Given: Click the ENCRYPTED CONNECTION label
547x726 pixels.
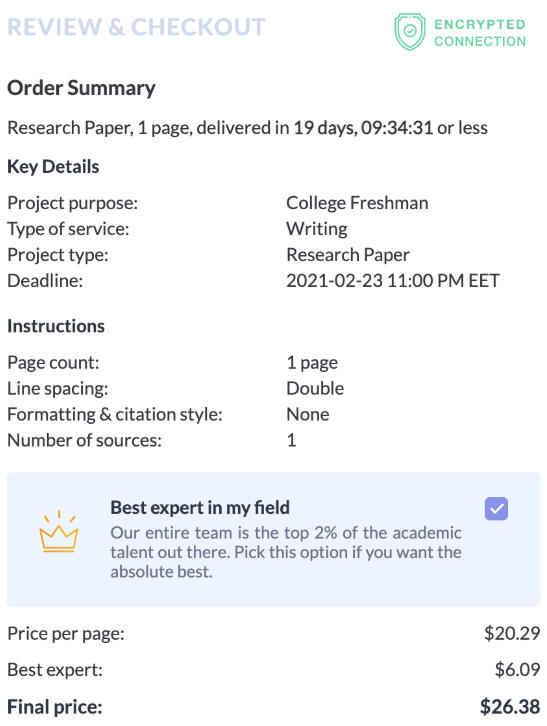Looking at the screenshot, I should (480, 33).
